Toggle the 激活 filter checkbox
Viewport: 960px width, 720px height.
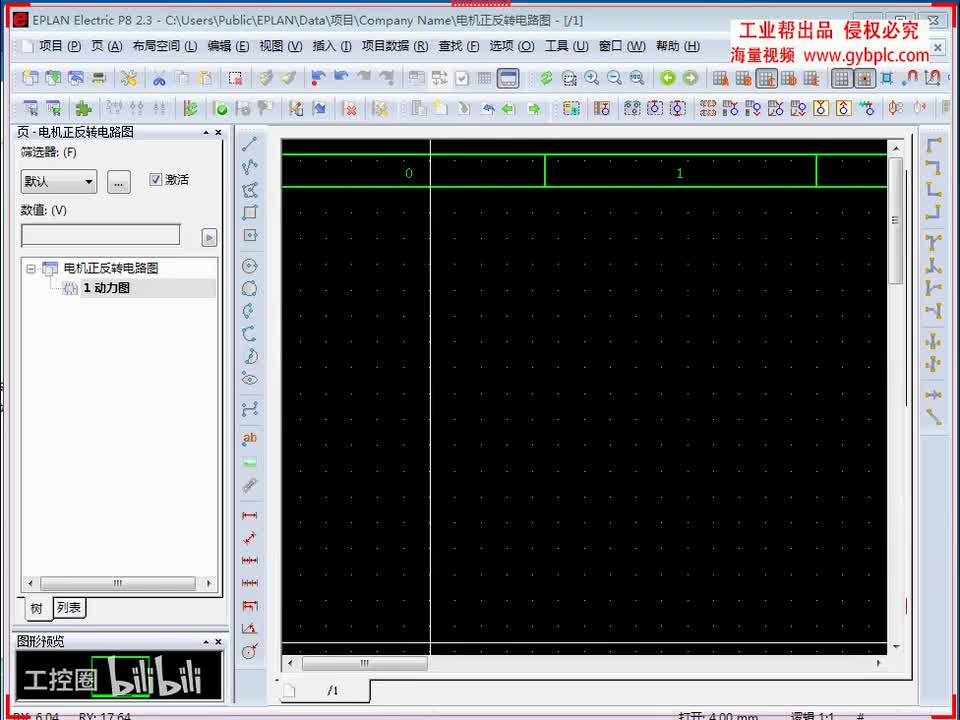156,179
